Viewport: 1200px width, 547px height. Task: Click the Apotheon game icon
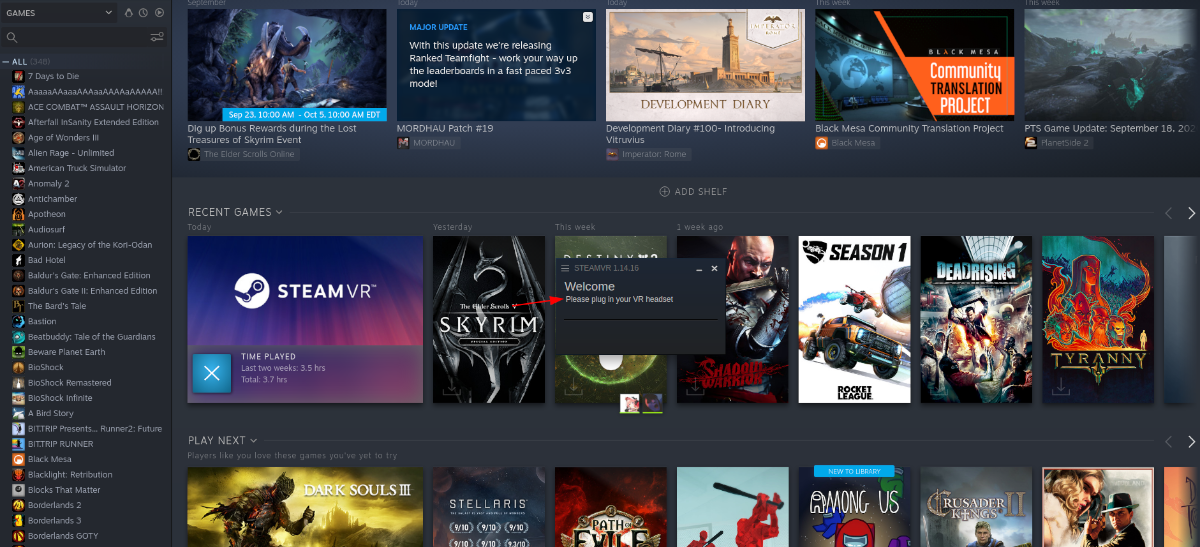18,214
